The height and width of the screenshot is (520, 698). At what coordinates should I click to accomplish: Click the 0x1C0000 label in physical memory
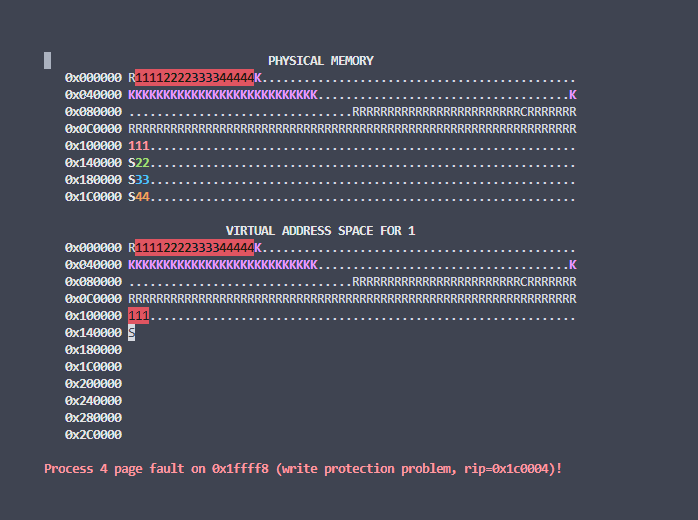click(93, 197)
